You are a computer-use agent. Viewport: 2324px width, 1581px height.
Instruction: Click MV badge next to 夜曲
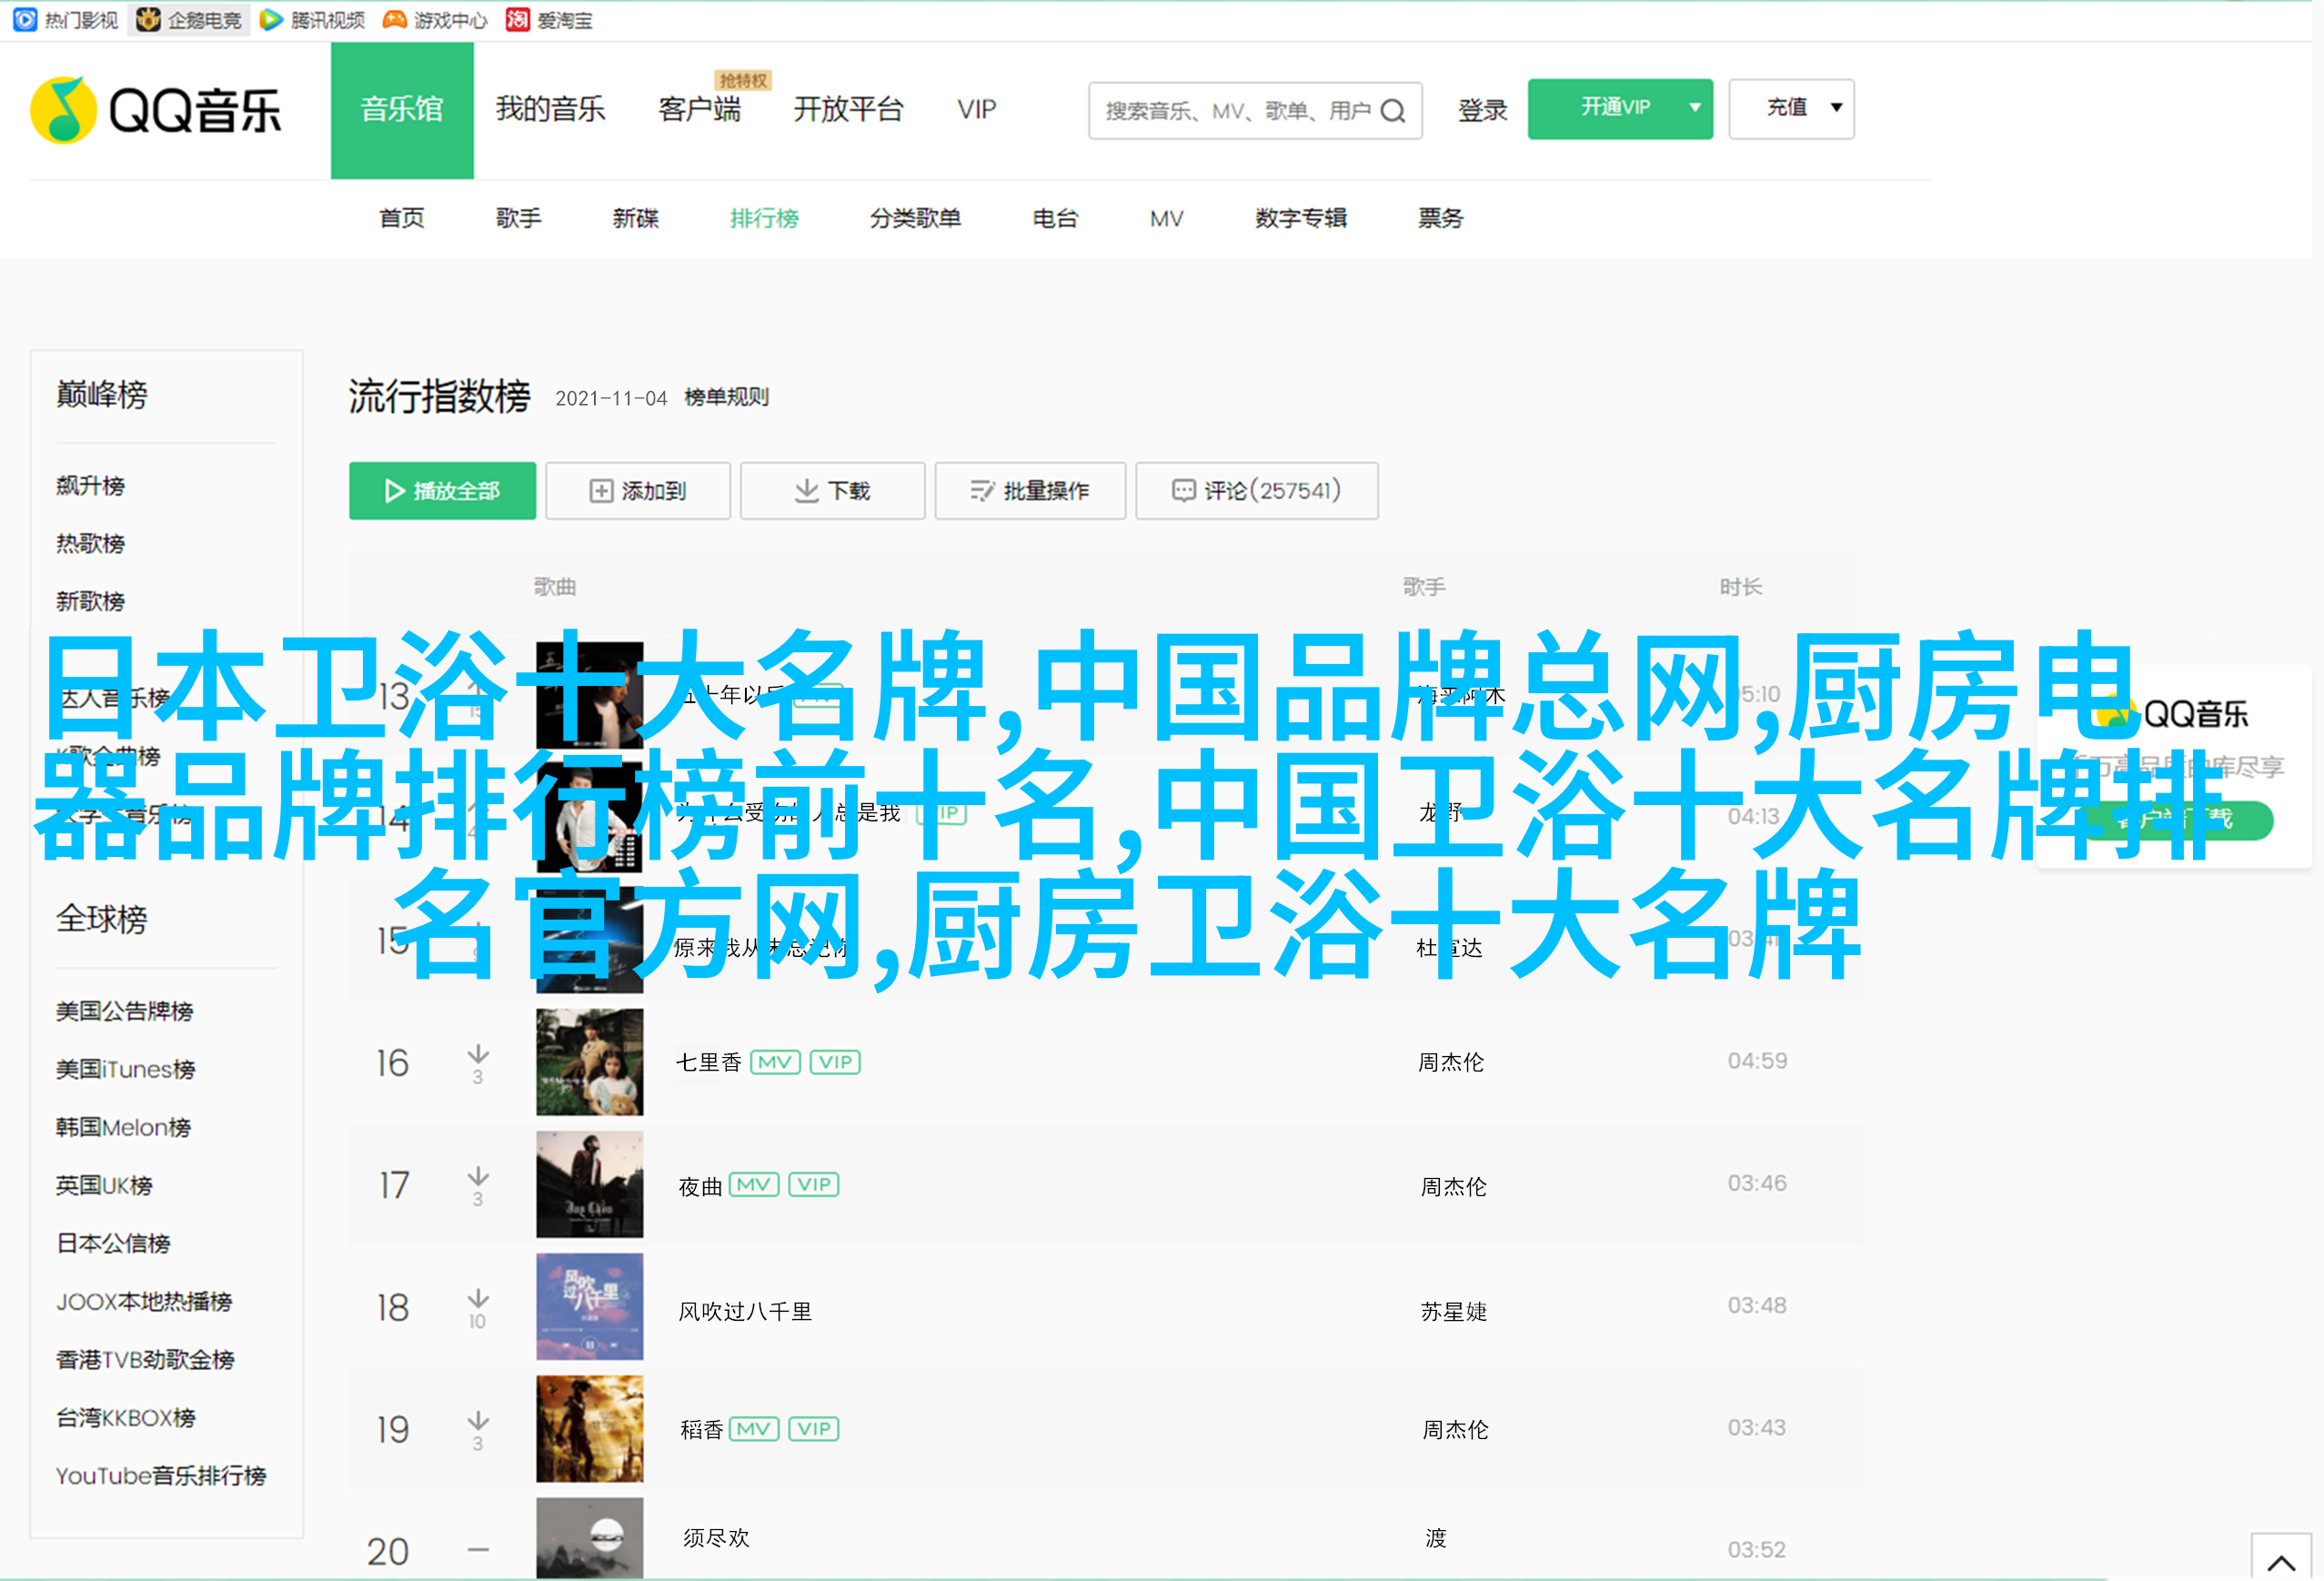(x=754, y=1185)
